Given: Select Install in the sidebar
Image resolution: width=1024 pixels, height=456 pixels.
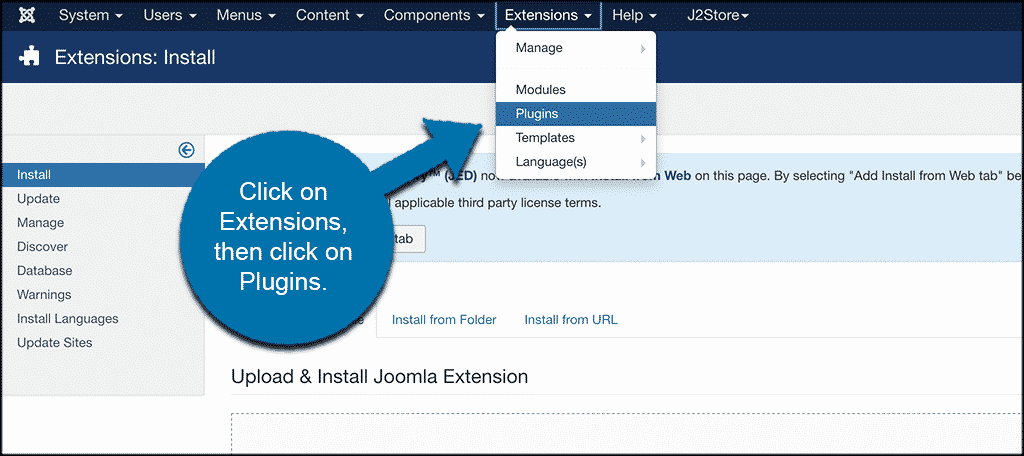Looking at the screenshot, I should coord(103,175).
